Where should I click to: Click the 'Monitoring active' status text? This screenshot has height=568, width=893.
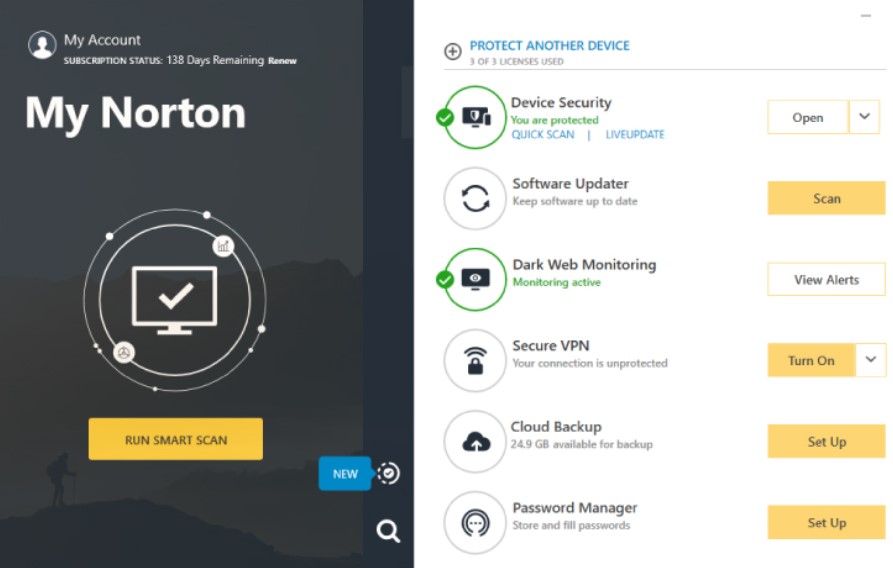click(x=556, y=282)
